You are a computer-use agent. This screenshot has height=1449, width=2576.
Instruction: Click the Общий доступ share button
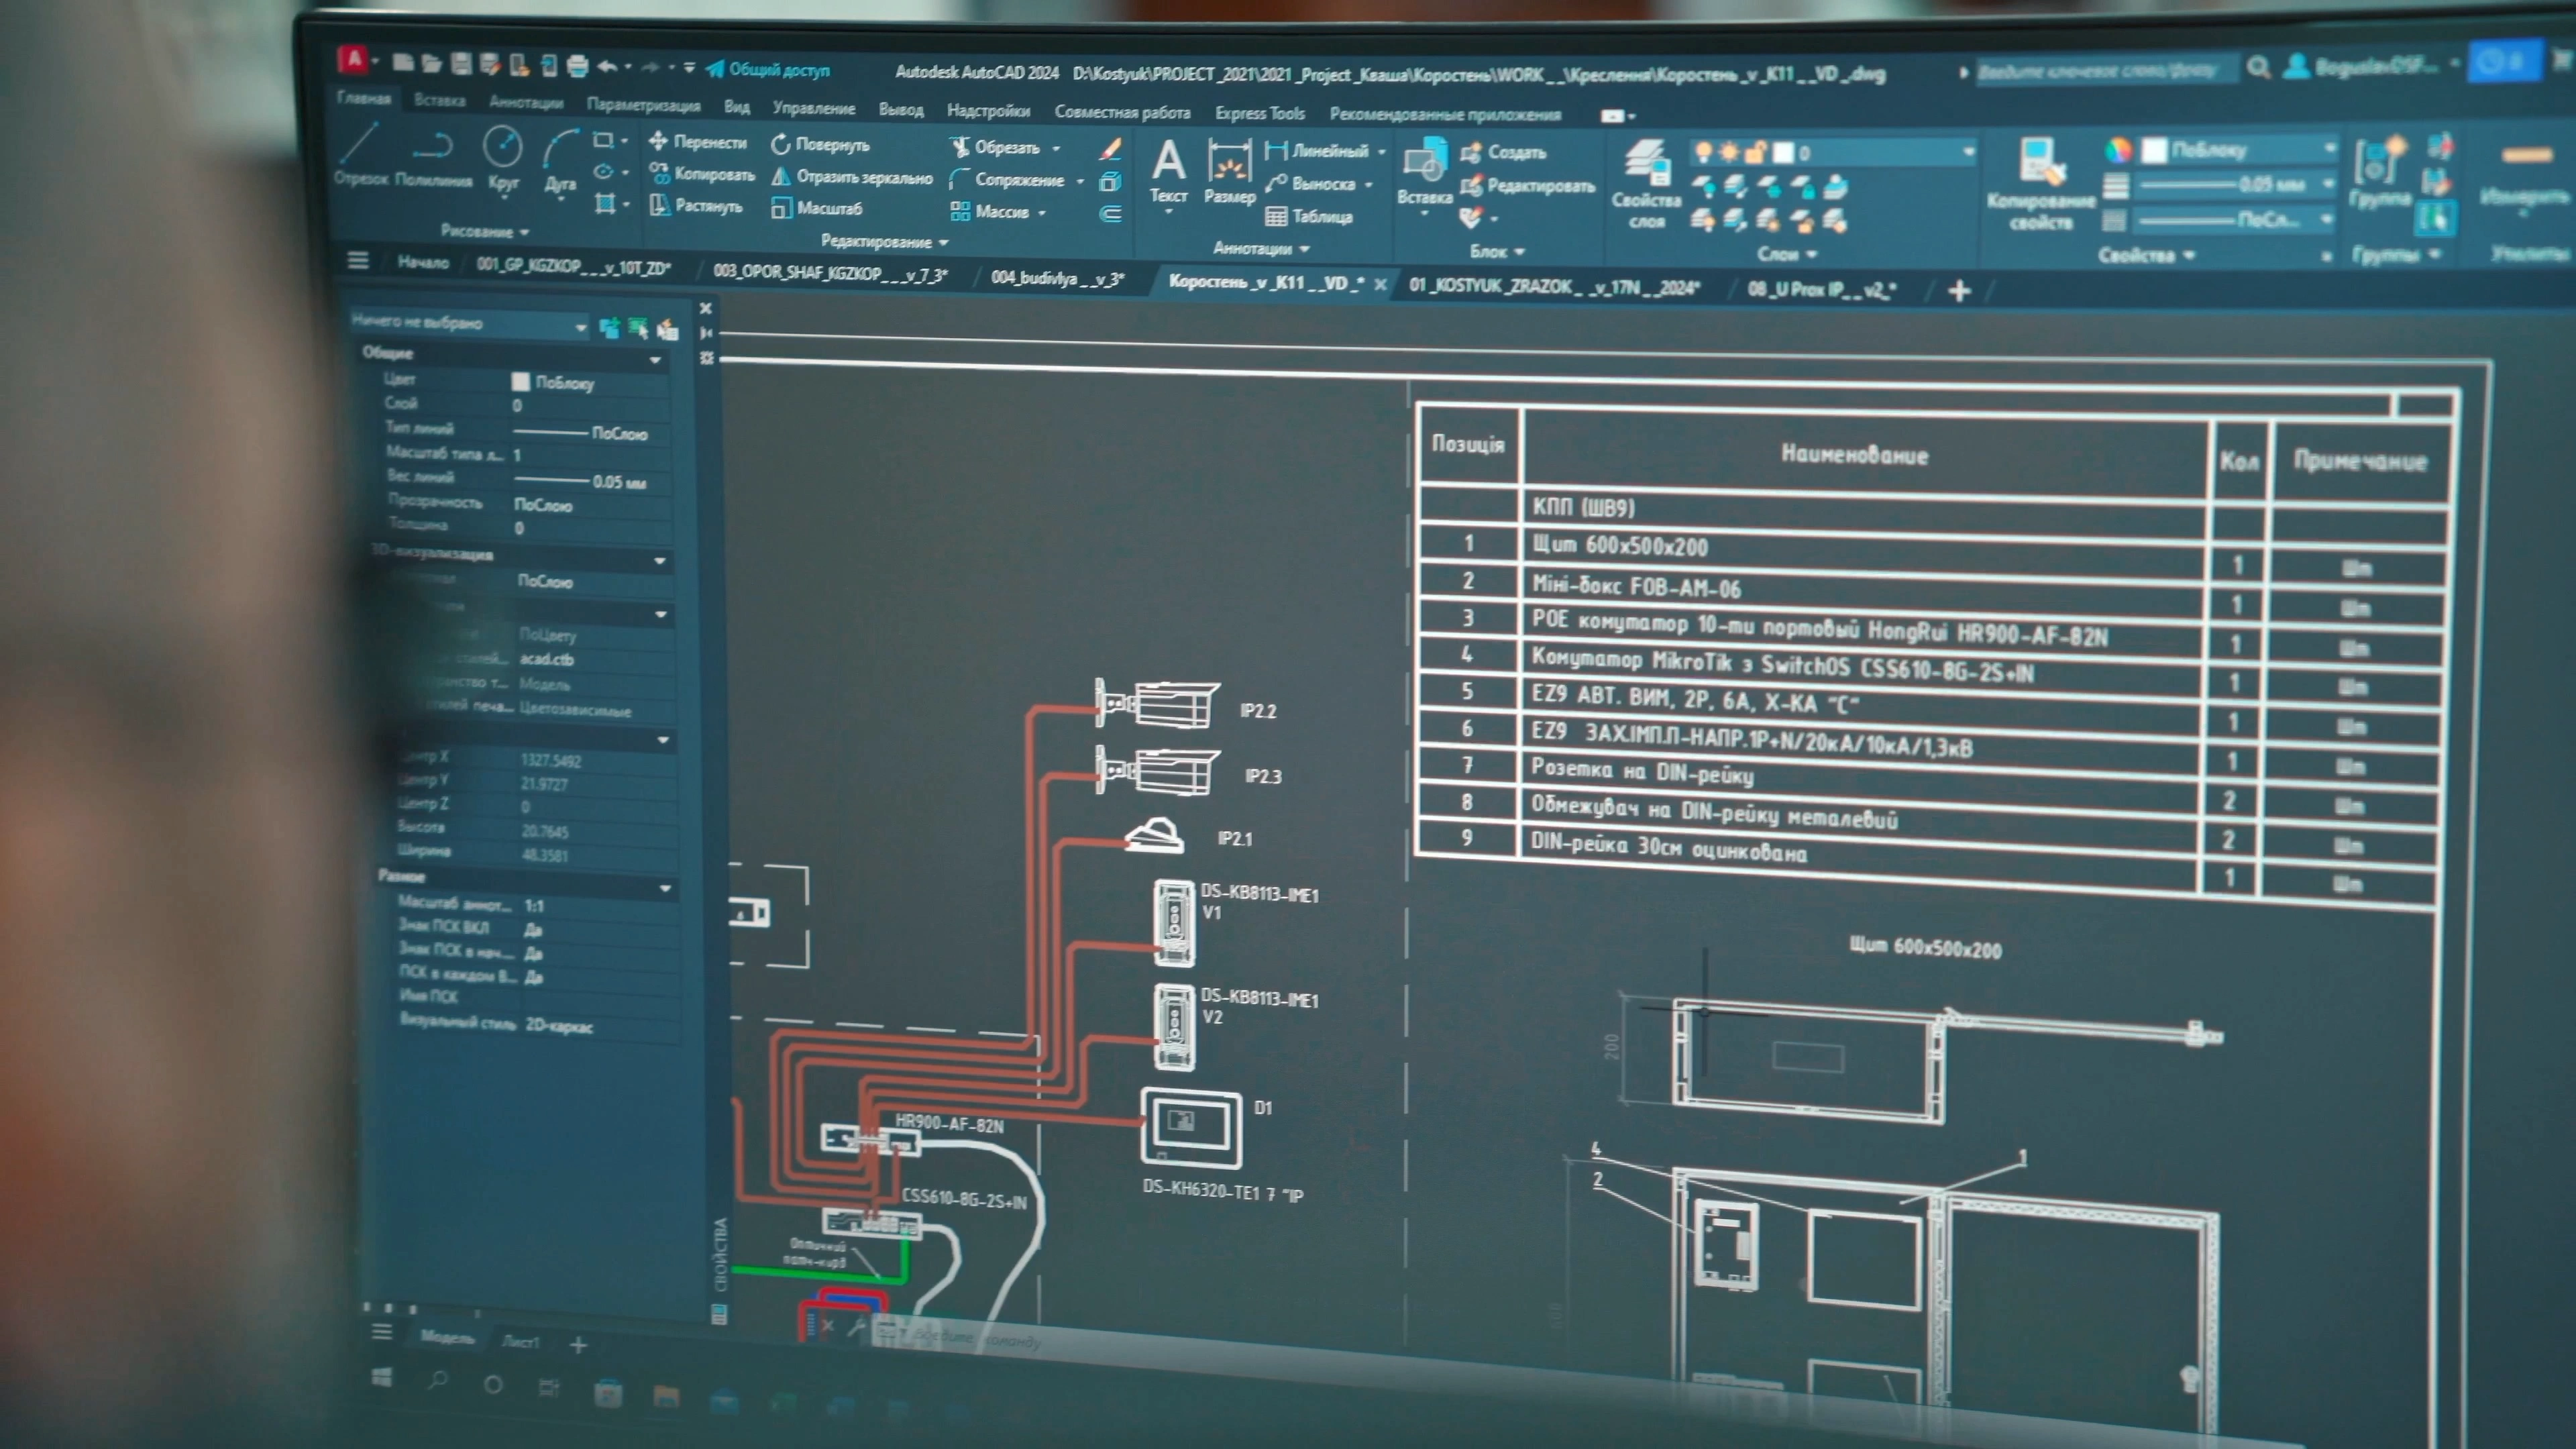tap(768, 69)
